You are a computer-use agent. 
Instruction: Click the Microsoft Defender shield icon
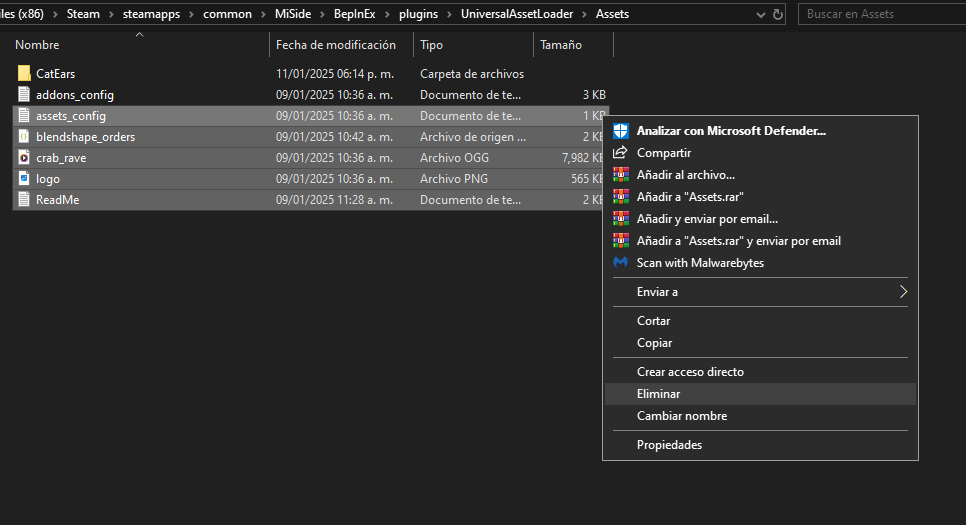pos(620,131)
